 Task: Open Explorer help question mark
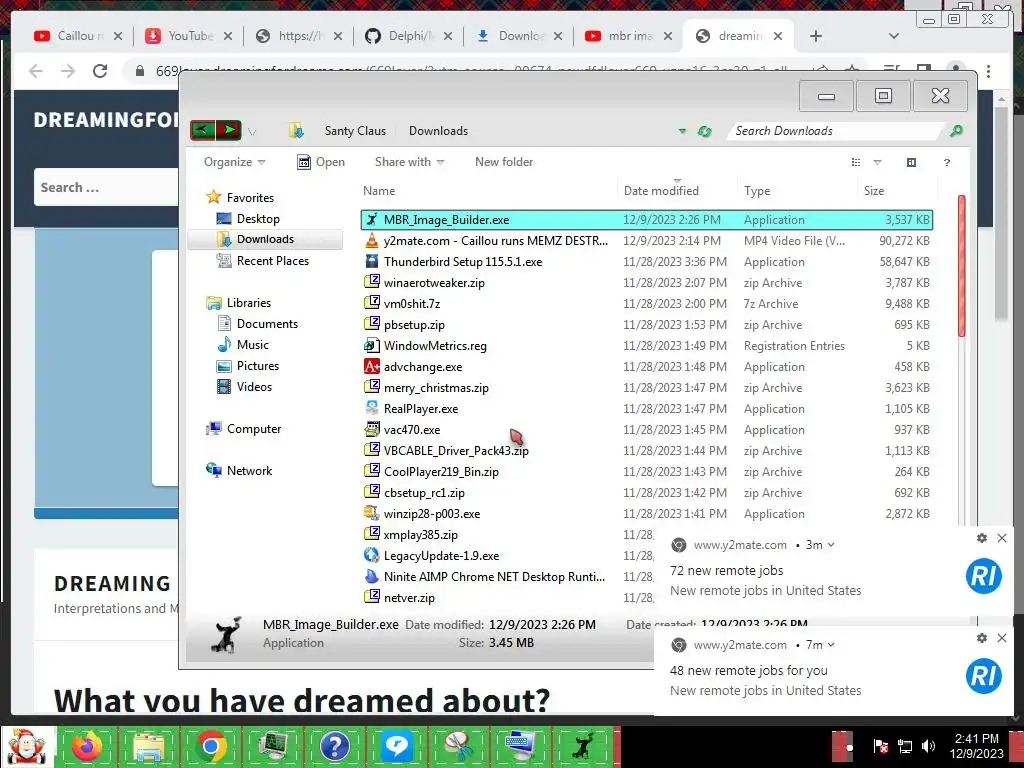(x=946, y=163)
